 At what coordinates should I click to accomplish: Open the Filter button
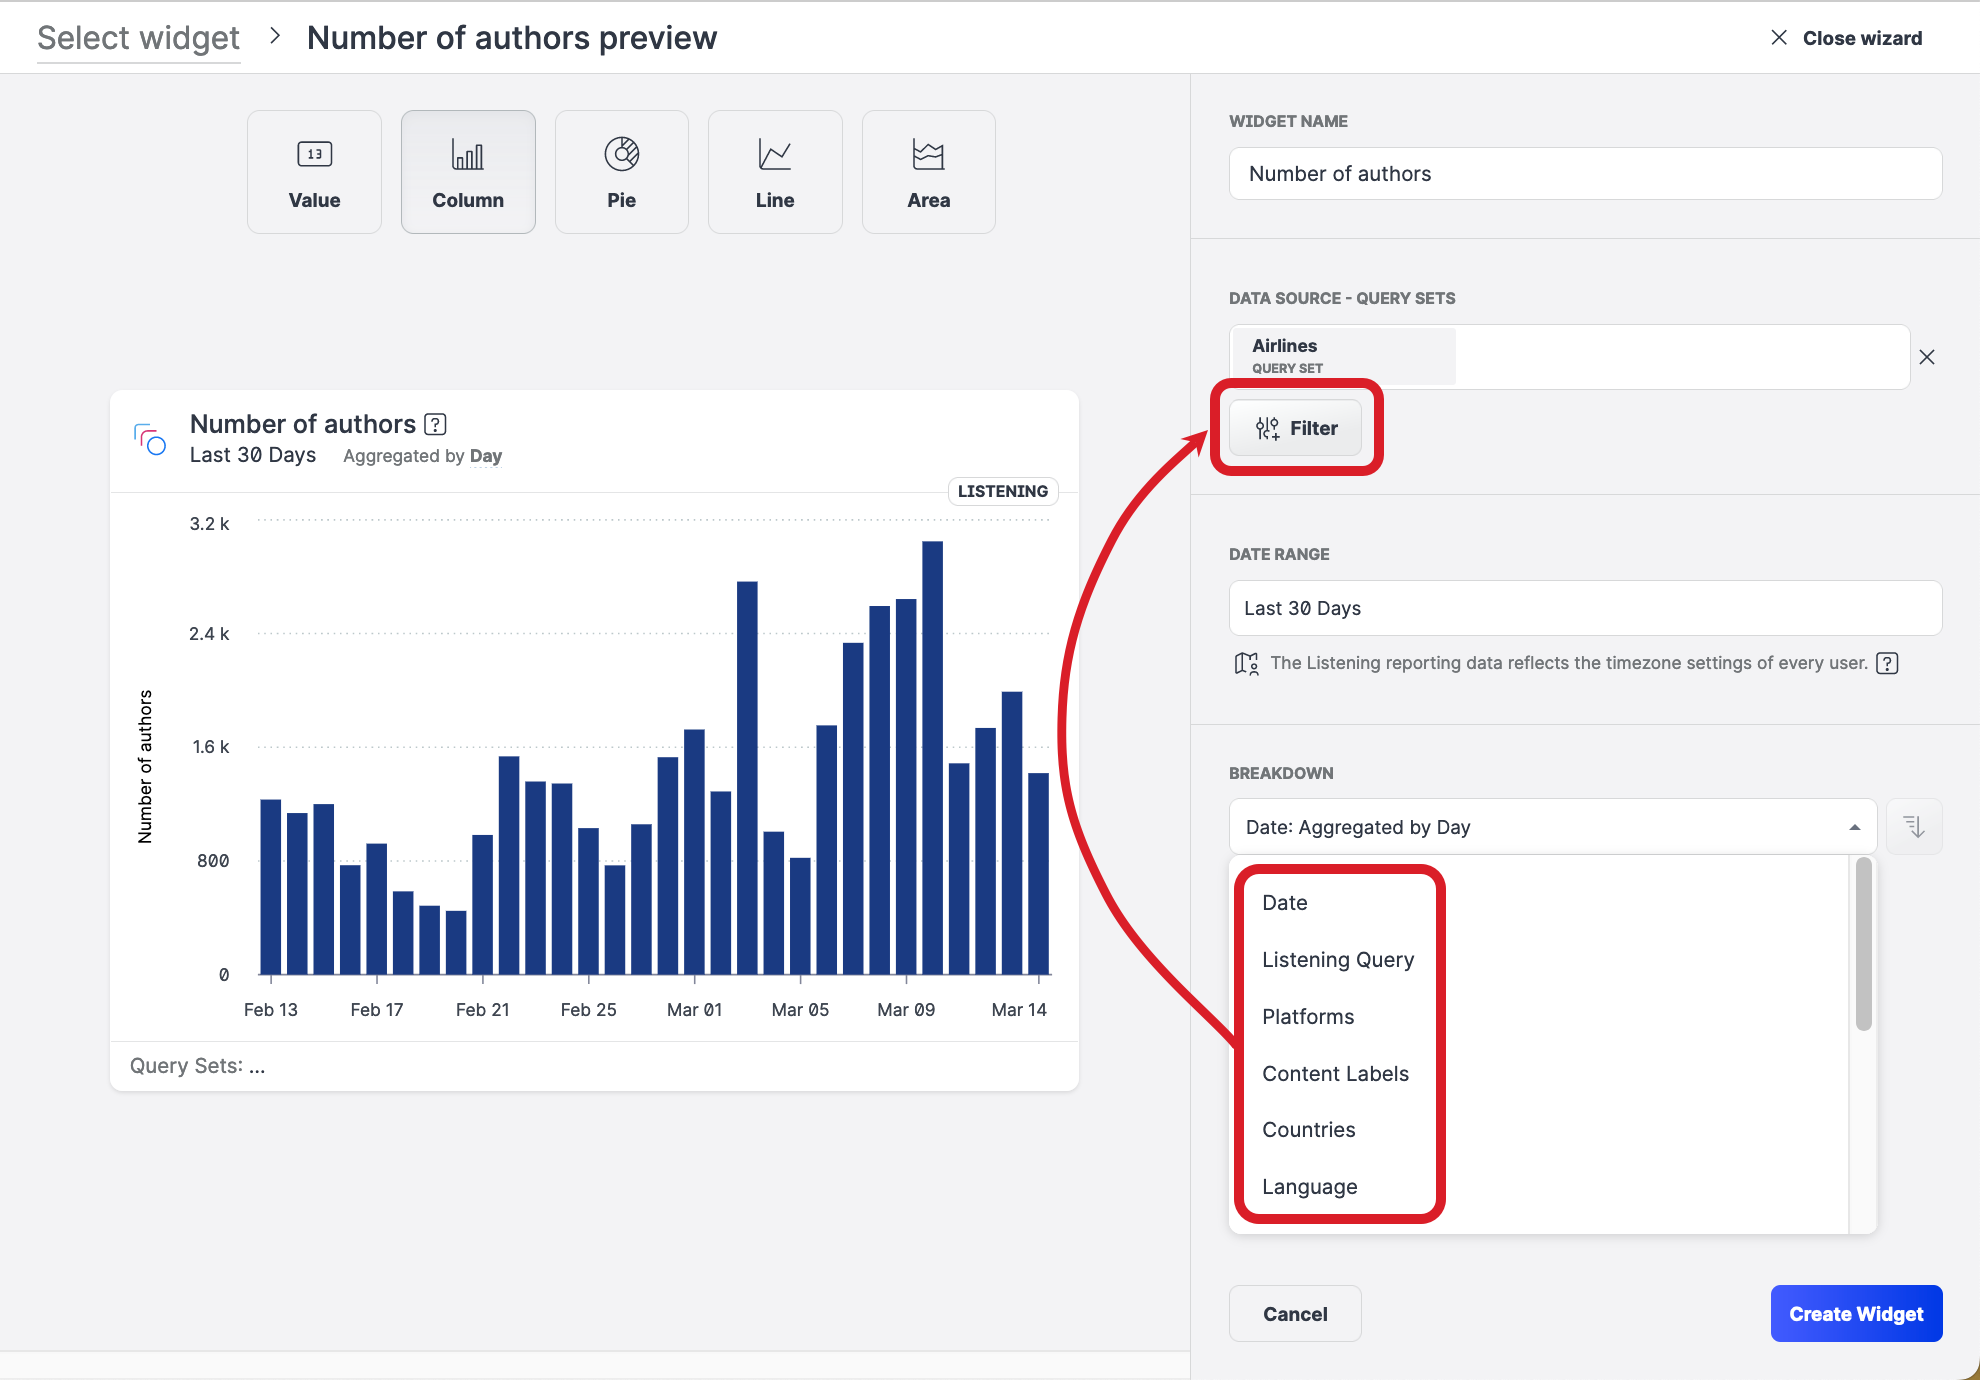pyautogui.click(x=1296, y=428)
